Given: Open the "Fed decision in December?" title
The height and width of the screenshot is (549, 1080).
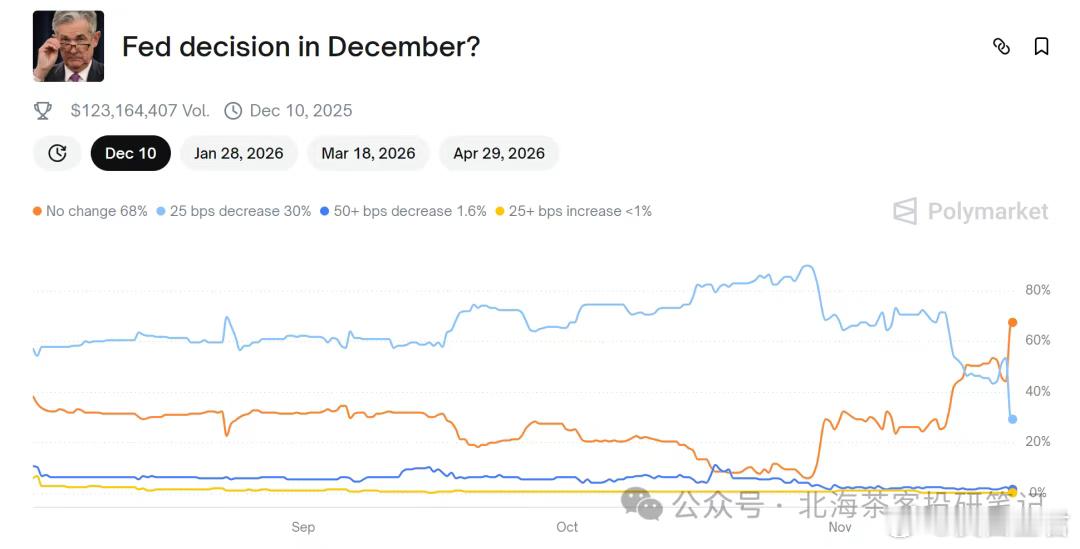Looking at the screenshot, I should [x=301, y=46].
